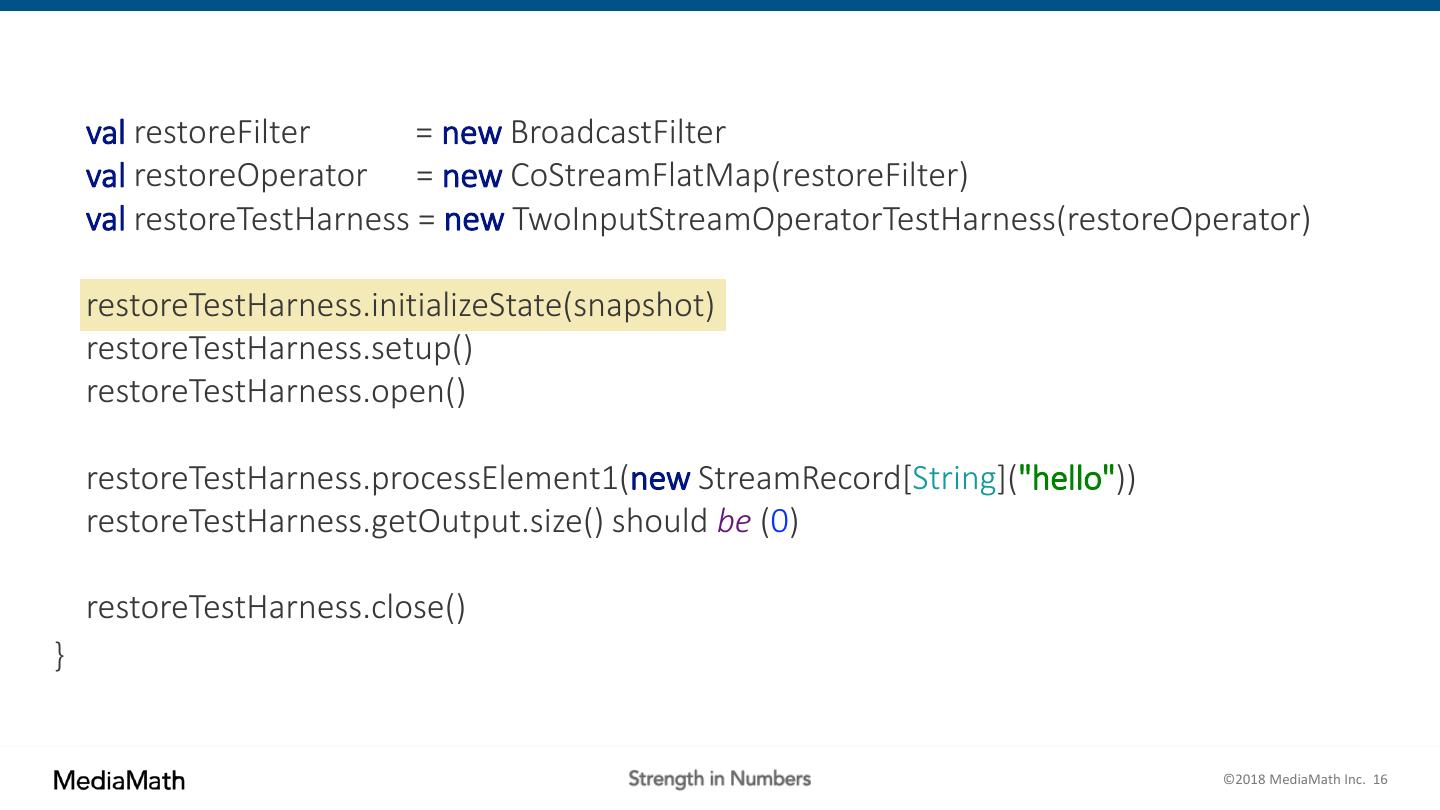Click the ©2018 MediaMath Inc. copyright text
1440x810 pixels.
1293,780
